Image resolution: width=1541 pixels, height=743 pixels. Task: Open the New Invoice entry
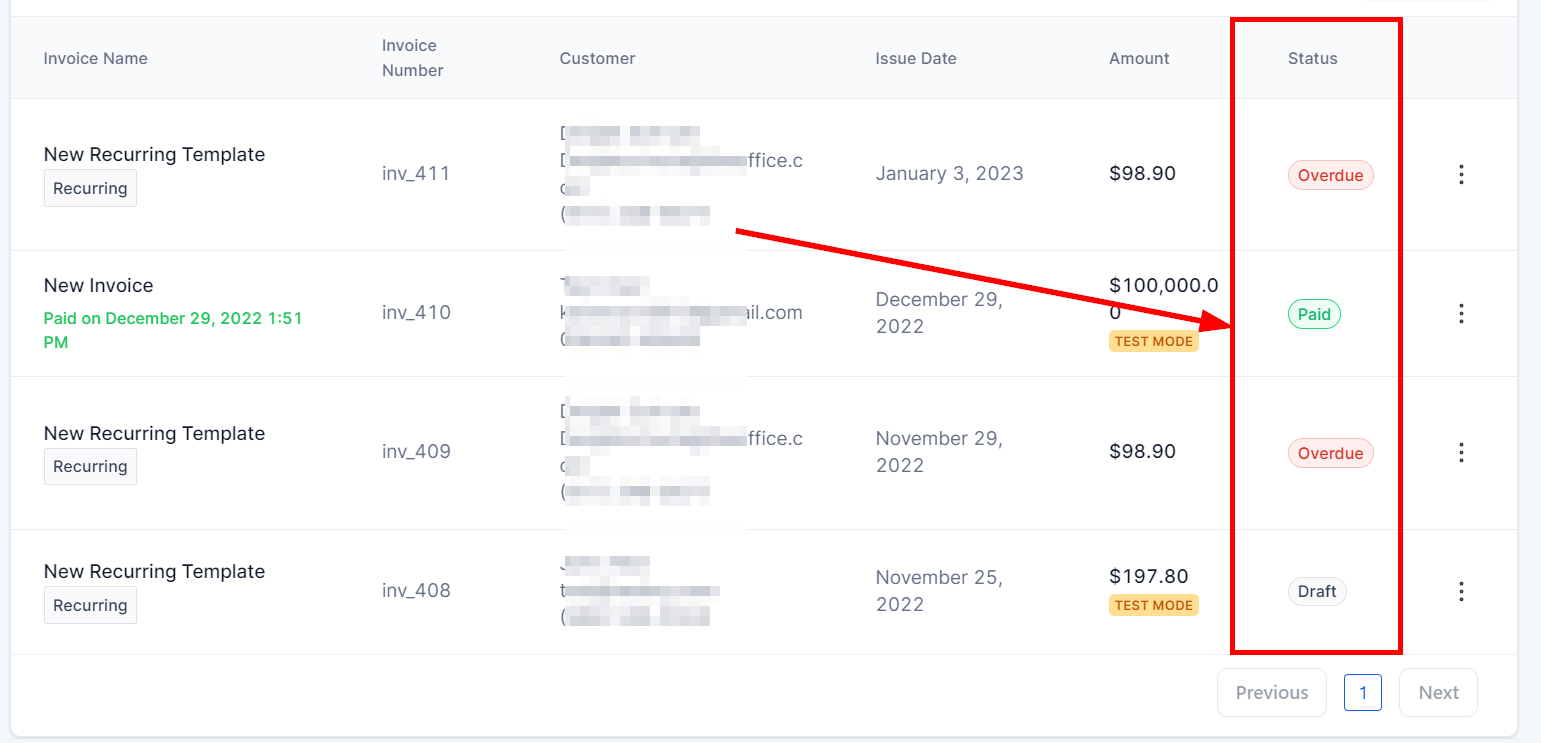click(99, 286)
